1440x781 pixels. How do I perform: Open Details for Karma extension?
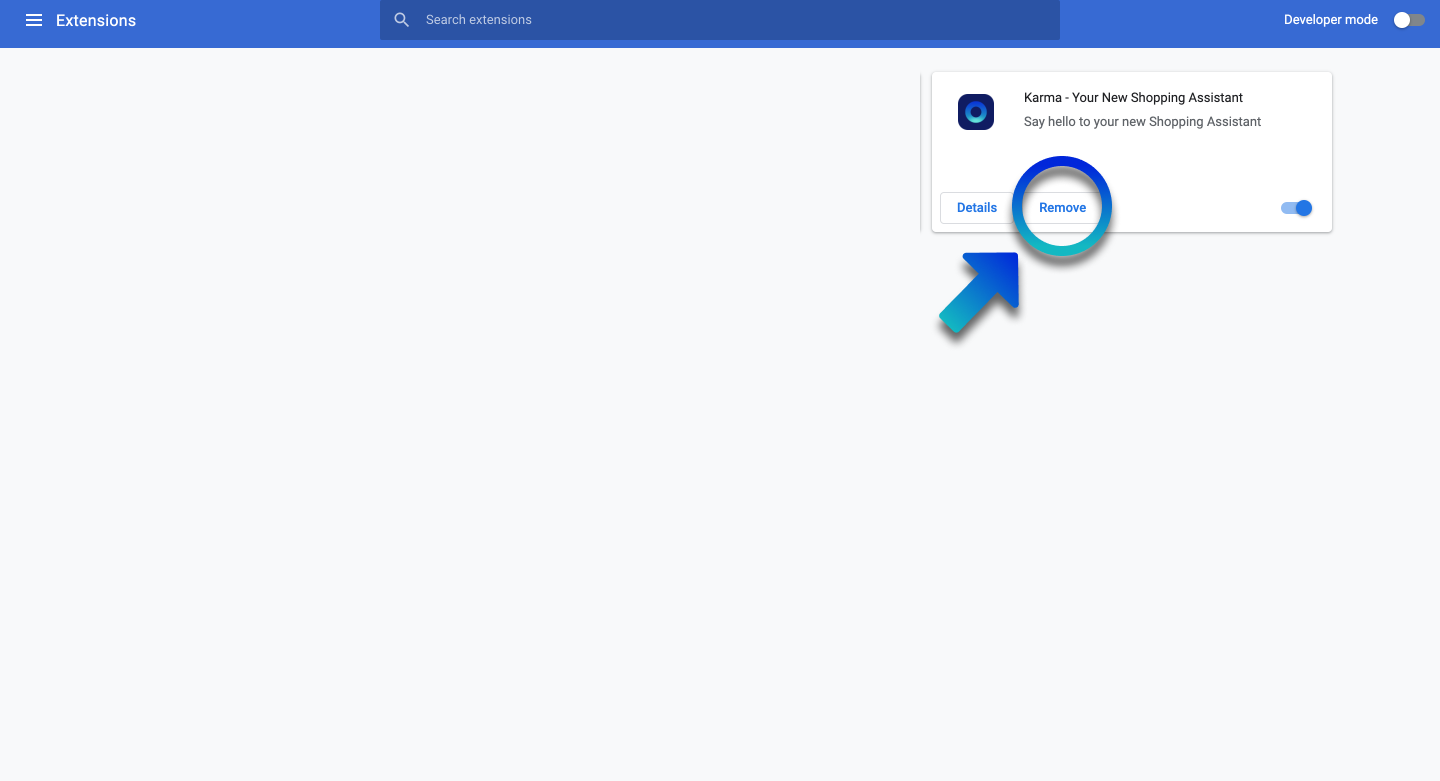pos(977,208)
